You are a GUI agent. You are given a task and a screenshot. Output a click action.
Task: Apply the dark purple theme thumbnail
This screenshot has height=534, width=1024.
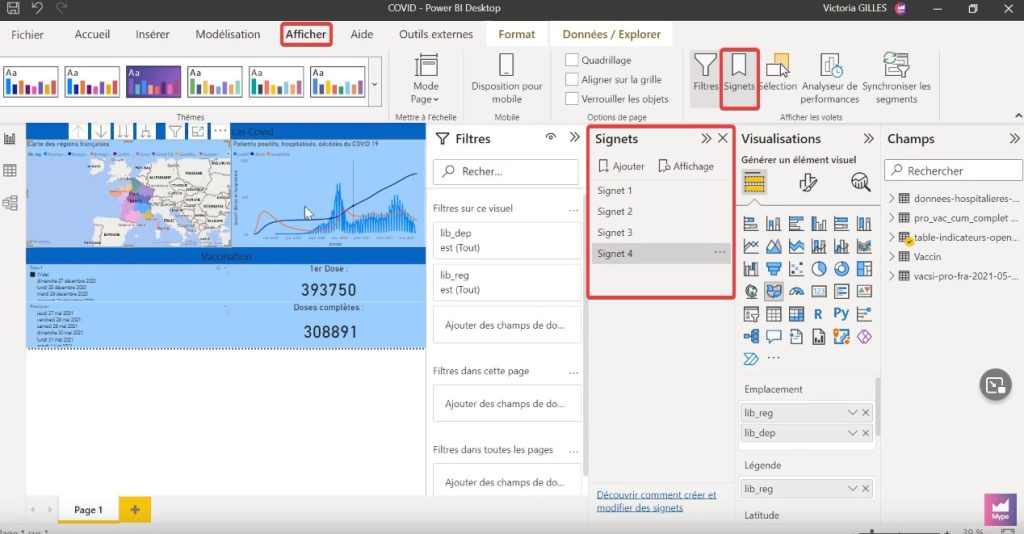point(153,82)
